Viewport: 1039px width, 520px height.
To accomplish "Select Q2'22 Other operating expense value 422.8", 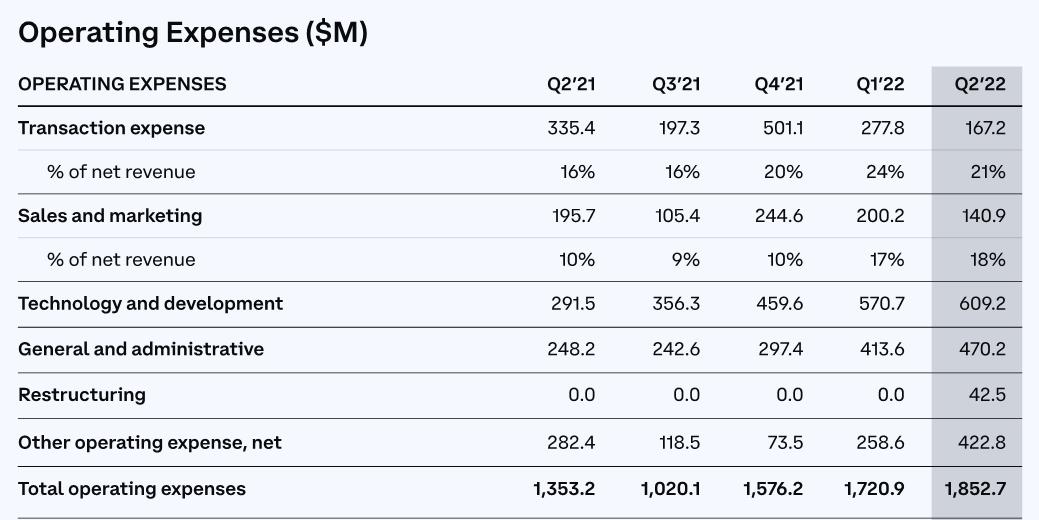I will click(981, 442).
